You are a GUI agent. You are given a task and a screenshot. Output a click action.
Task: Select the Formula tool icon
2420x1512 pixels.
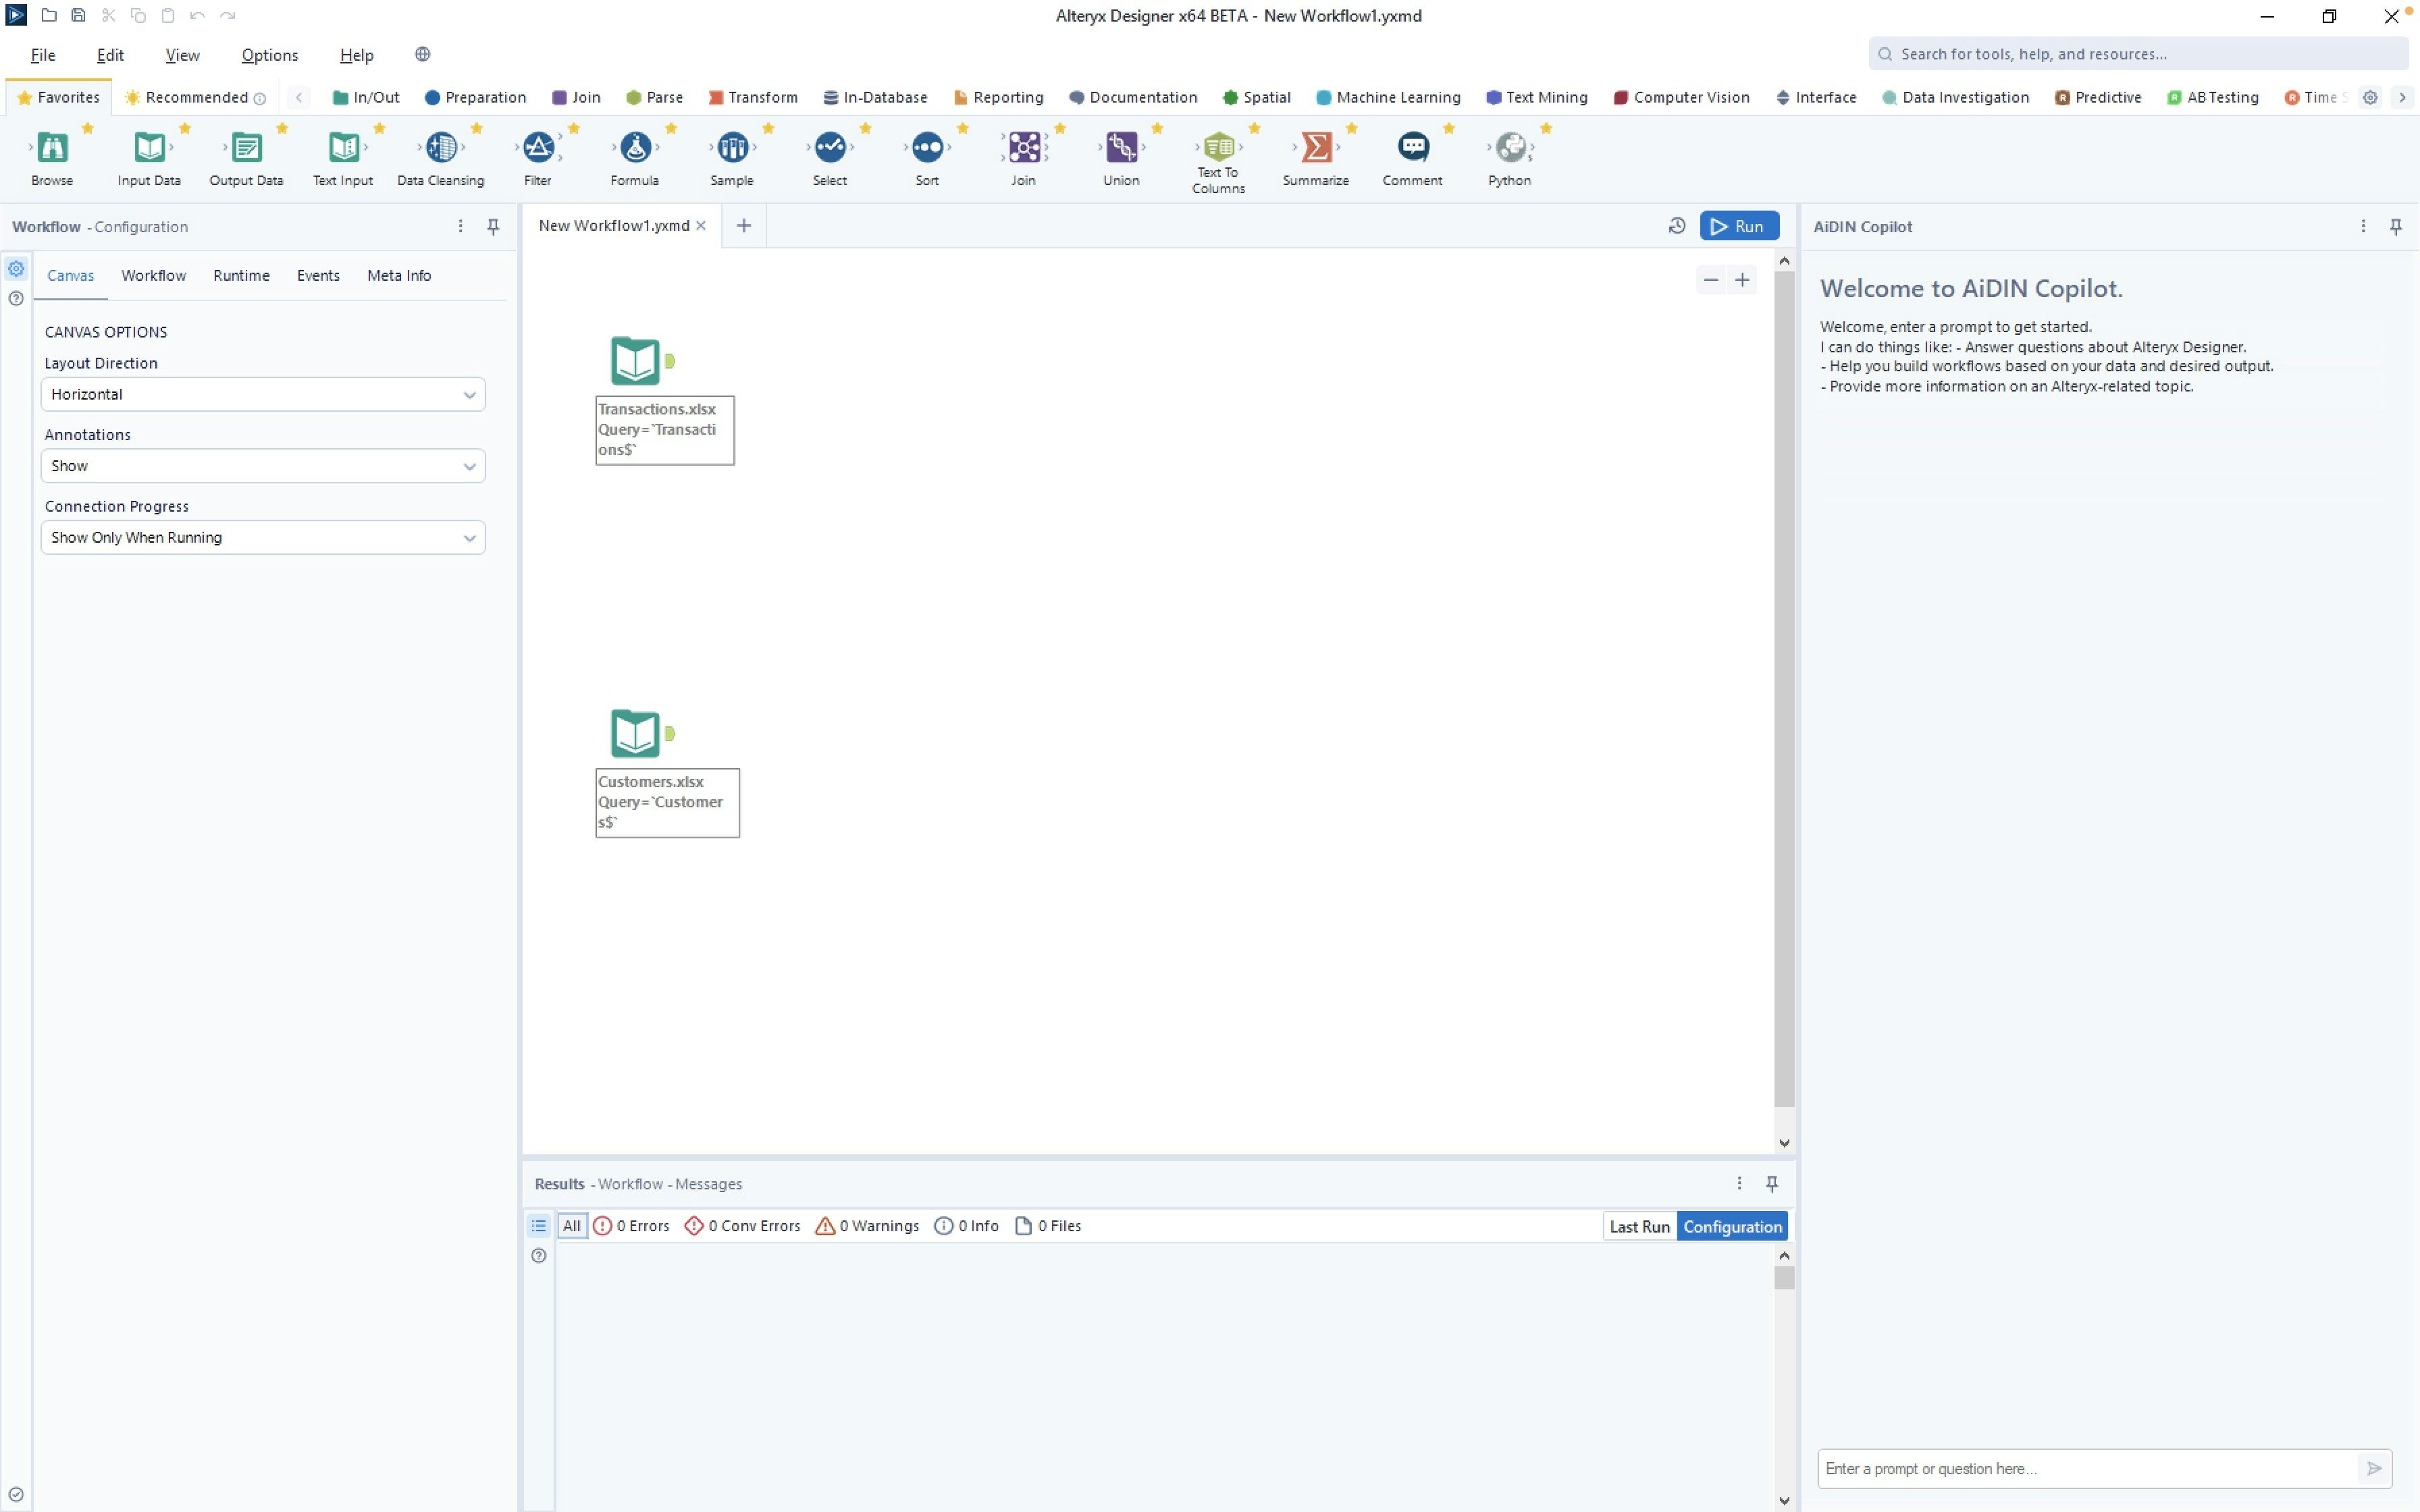pyautogui.click(x=635, y=148)
